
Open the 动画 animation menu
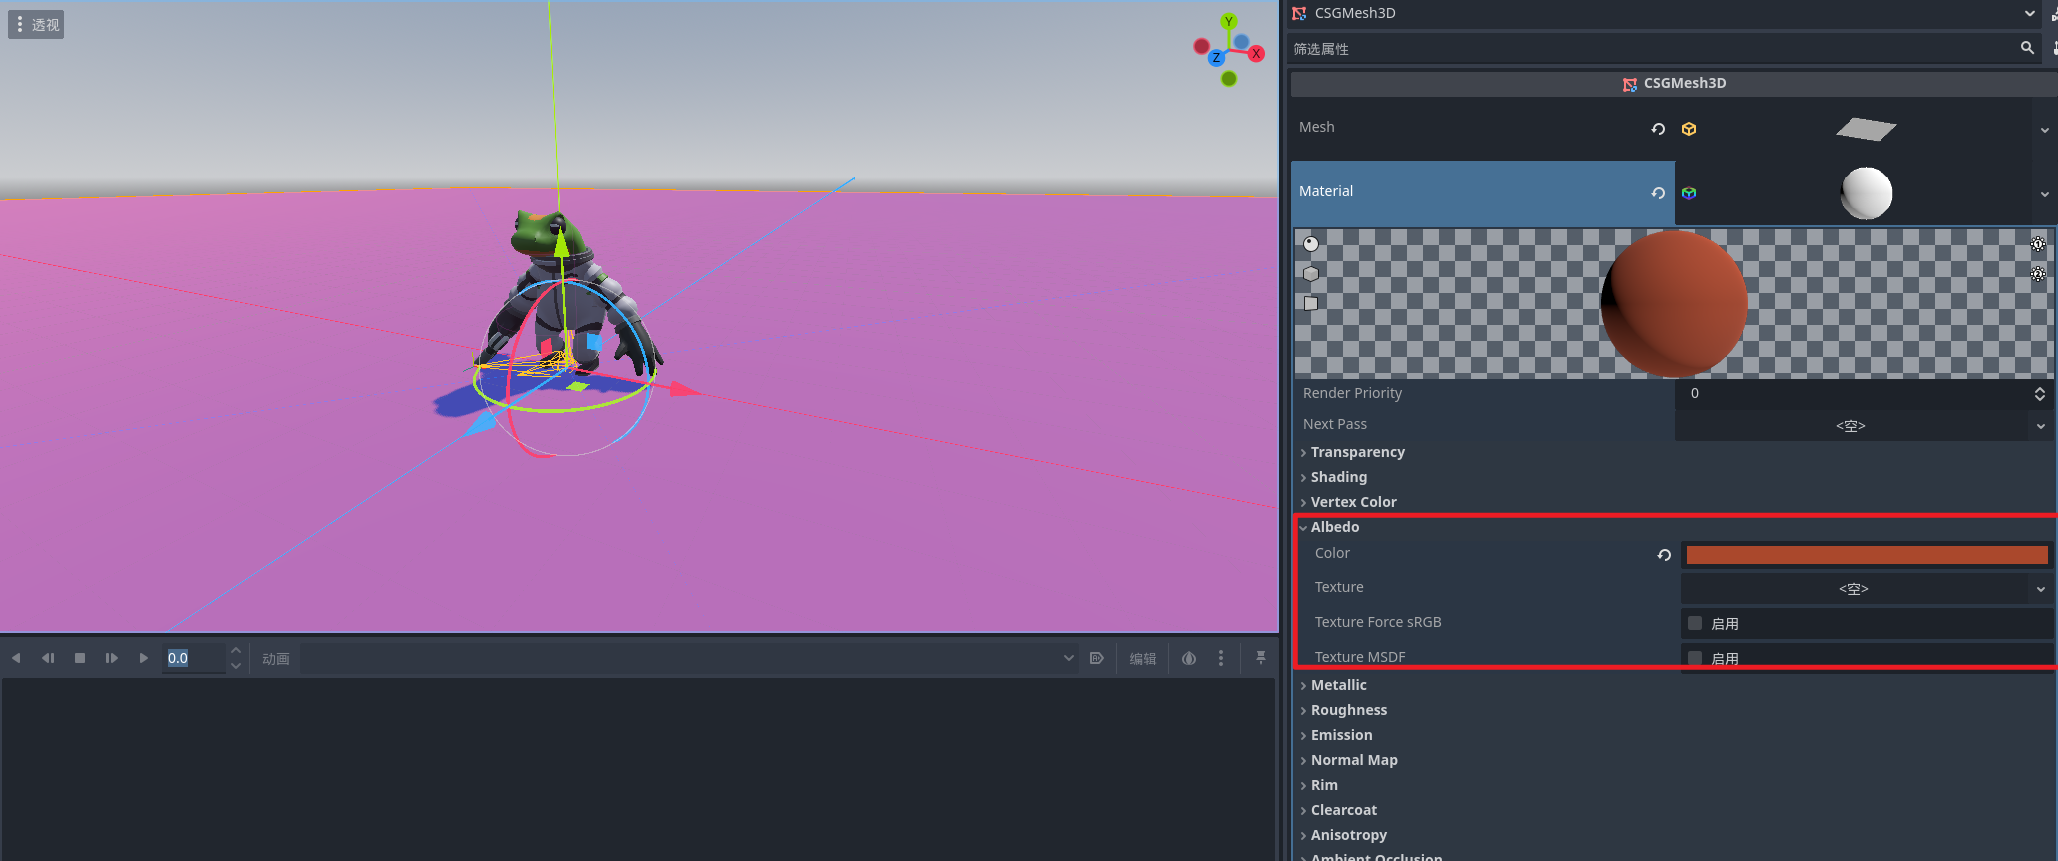tap(276, 658)
